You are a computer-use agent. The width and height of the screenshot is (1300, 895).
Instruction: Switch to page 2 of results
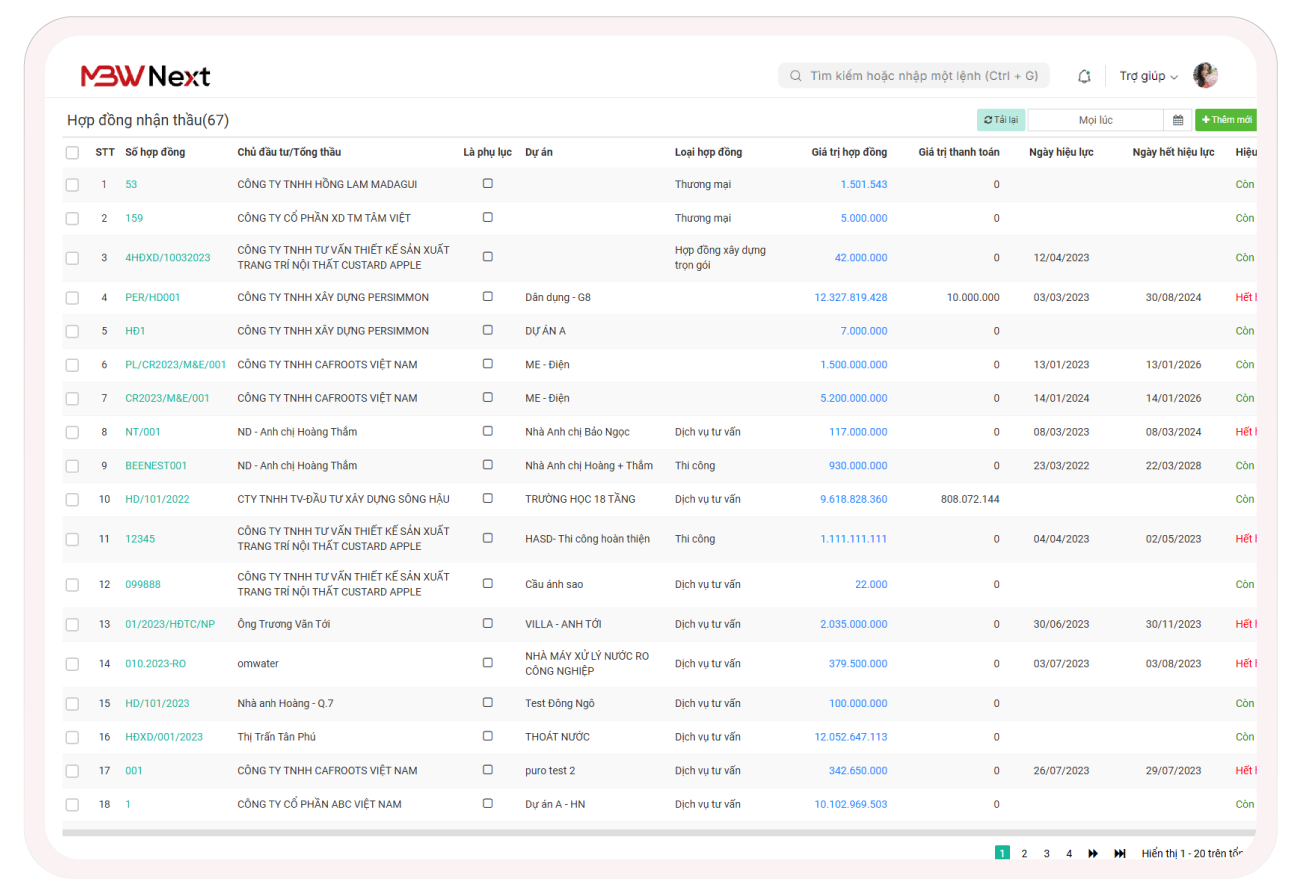1024,853
